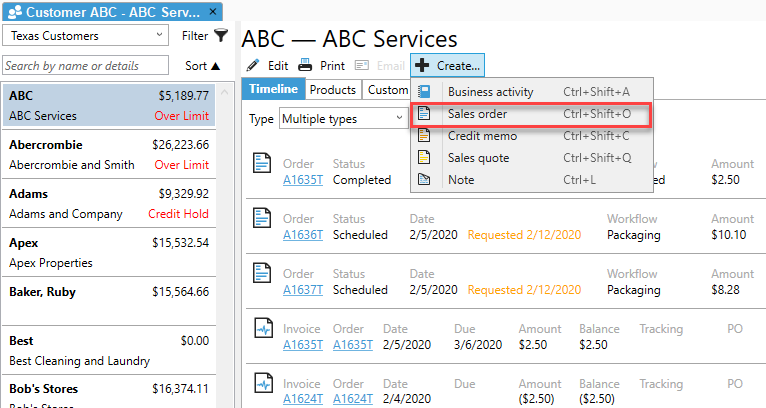The width and height of the screenshot is (766, 408).
Task: Click document icon for order A1635T
Action: pos(262,163)
